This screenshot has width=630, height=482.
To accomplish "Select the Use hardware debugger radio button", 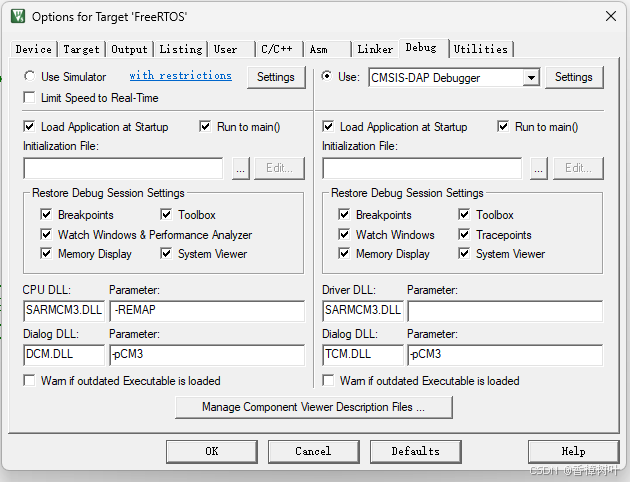I will click(x=327, y=76).
